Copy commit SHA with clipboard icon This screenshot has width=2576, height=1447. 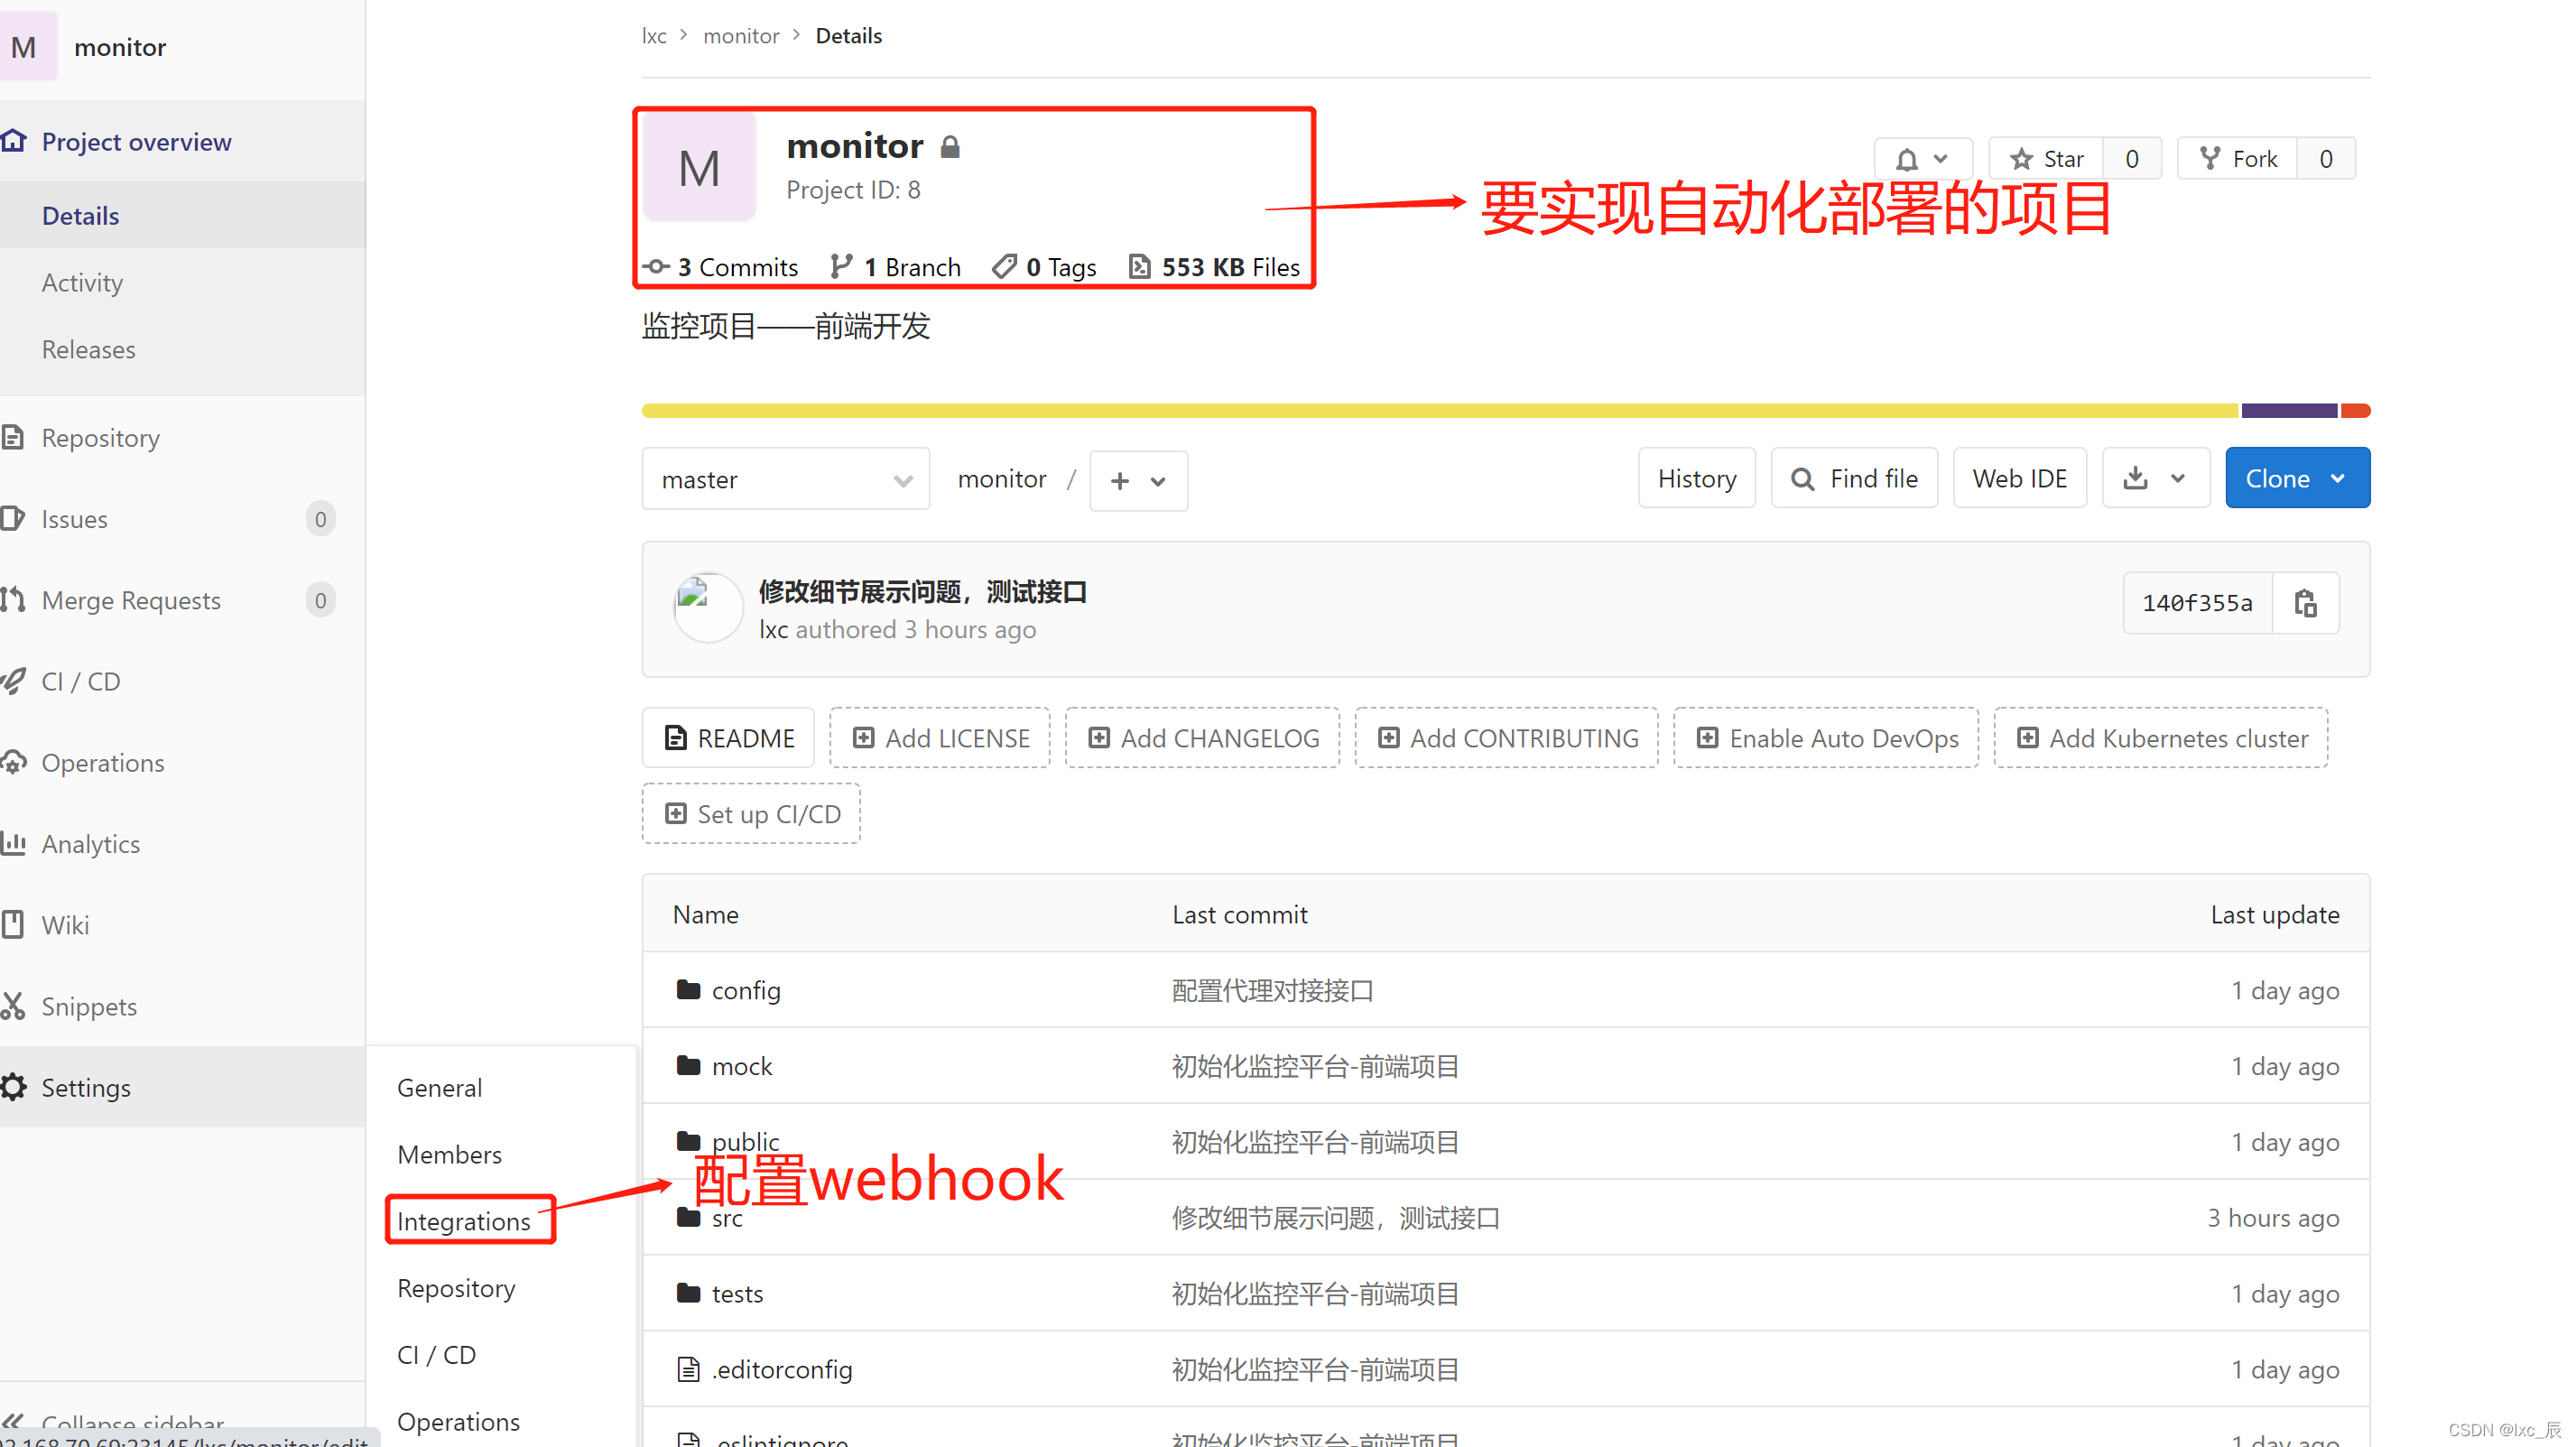point(2305,603)
